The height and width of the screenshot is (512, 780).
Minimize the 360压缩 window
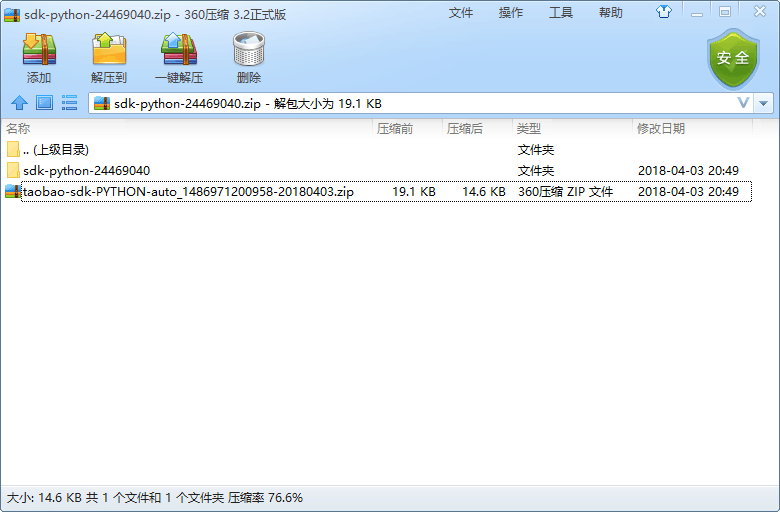tap(697, 12)
